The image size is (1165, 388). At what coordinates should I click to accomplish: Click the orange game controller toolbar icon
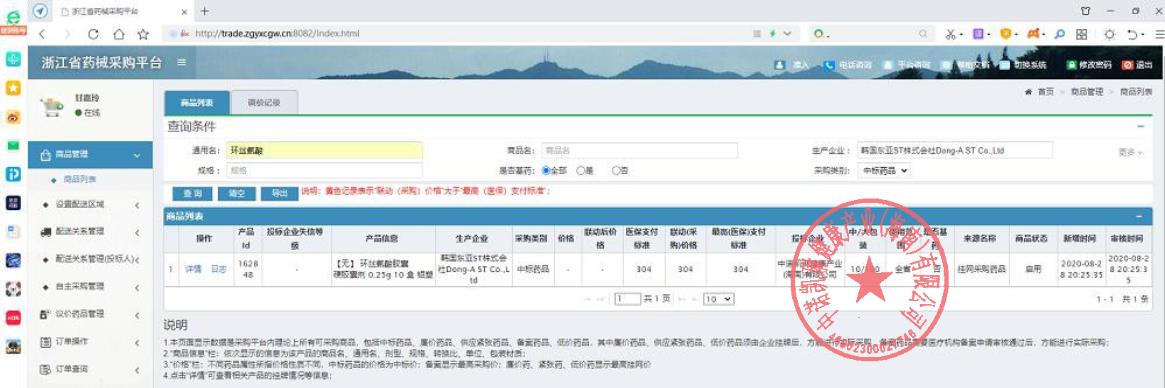click(x=1033, y=34)
